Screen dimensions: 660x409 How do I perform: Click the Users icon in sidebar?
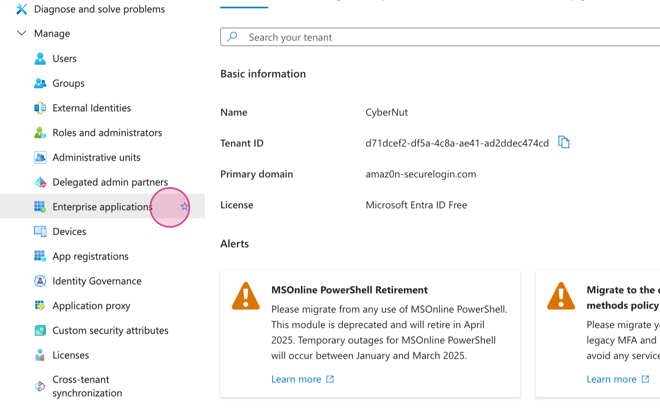click(40, 59)
